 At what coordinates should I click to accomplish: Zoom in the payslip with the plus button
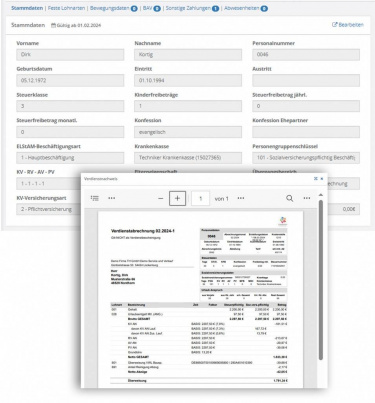click(x=177, y=199)
